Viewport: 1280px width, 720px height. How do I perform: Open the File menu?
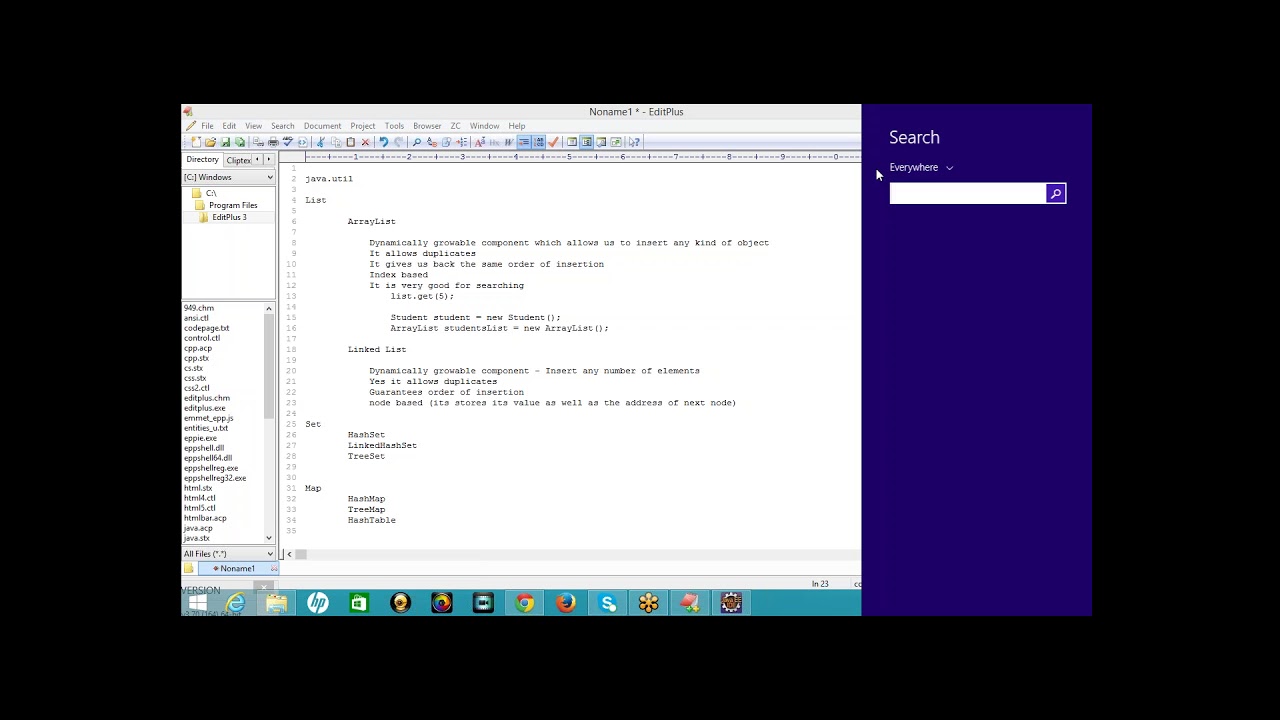point(207,126)
